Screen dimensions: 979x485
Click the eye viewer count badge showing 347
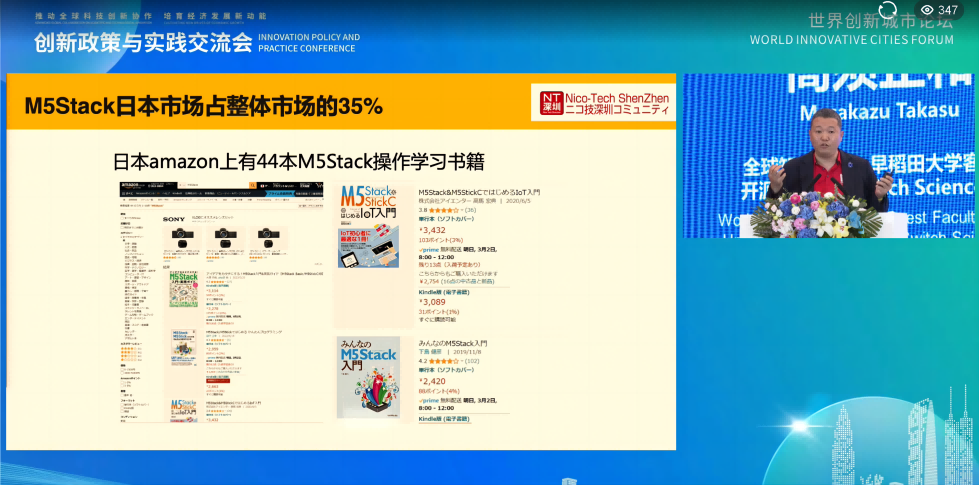point(939,10)
